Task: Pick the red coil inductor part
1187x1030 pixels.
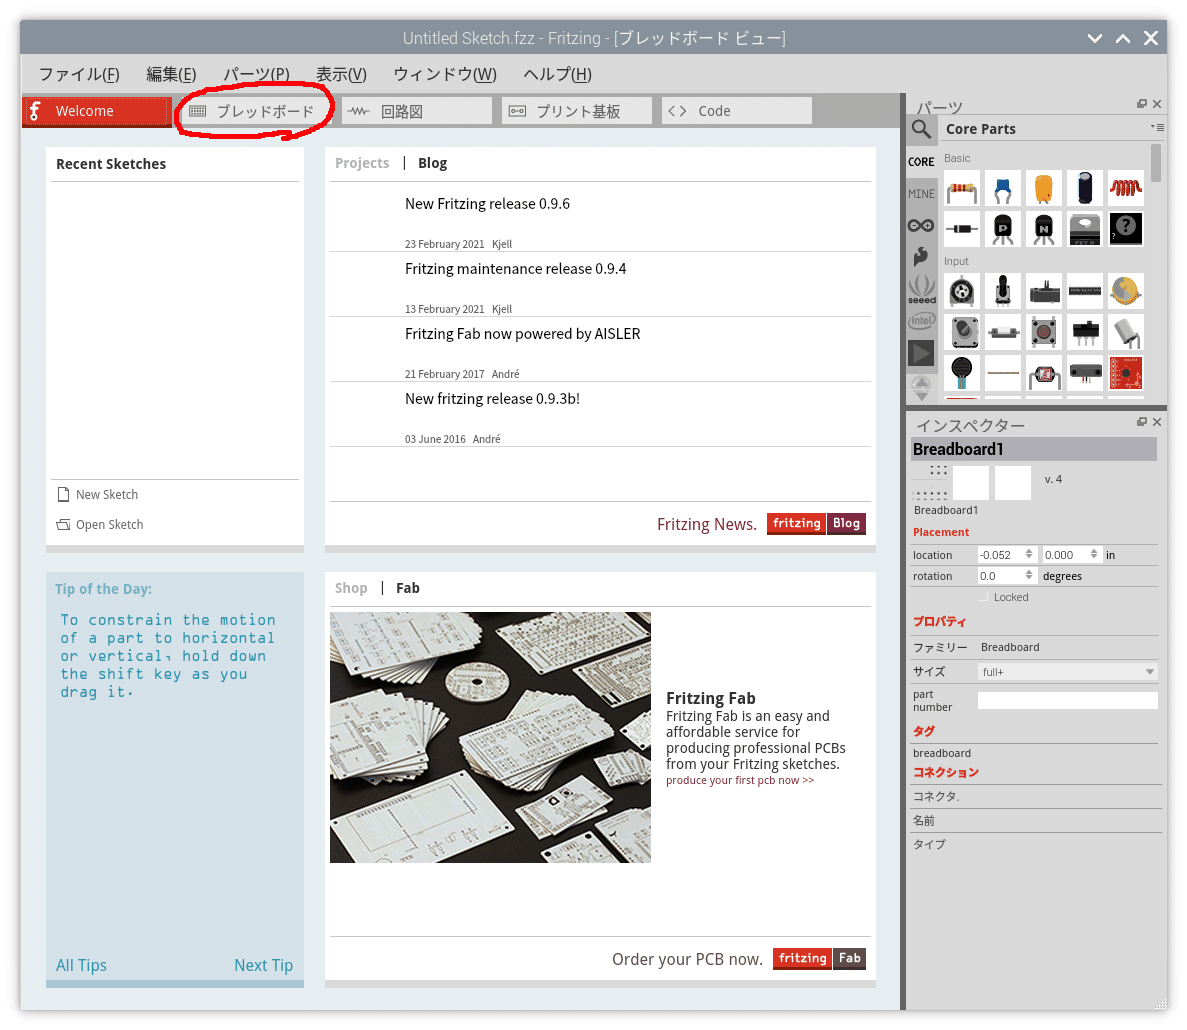Action: coord(1126,188)
